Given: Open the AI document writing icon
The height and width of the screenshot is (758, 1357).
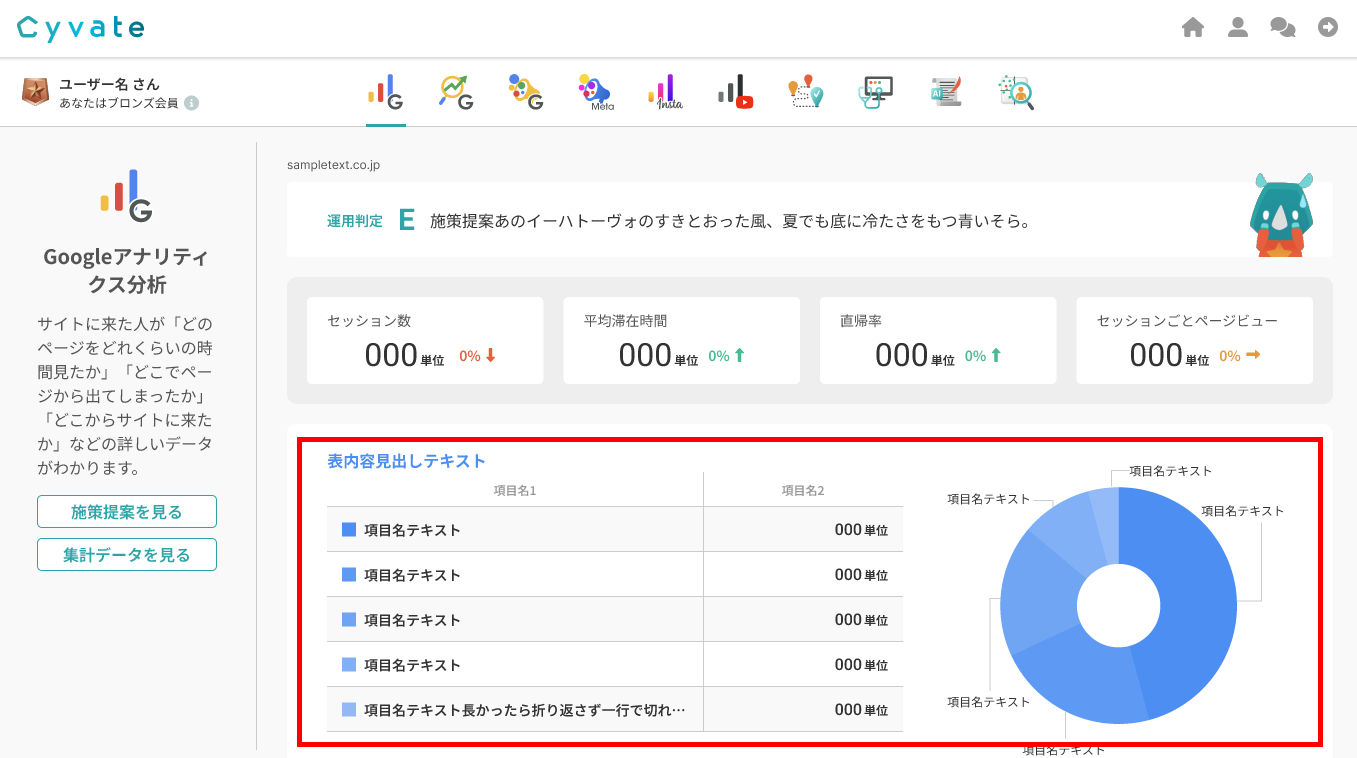Looking at the screenshot, I should (x=945, y=92).
